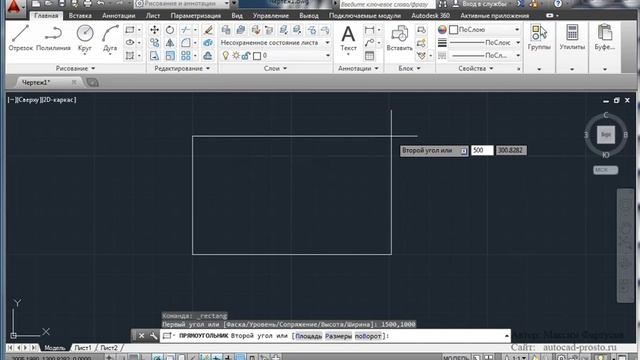Click the Scale tool icon
Viewport: 640px width, 360px height.
(x=170, y=56)
